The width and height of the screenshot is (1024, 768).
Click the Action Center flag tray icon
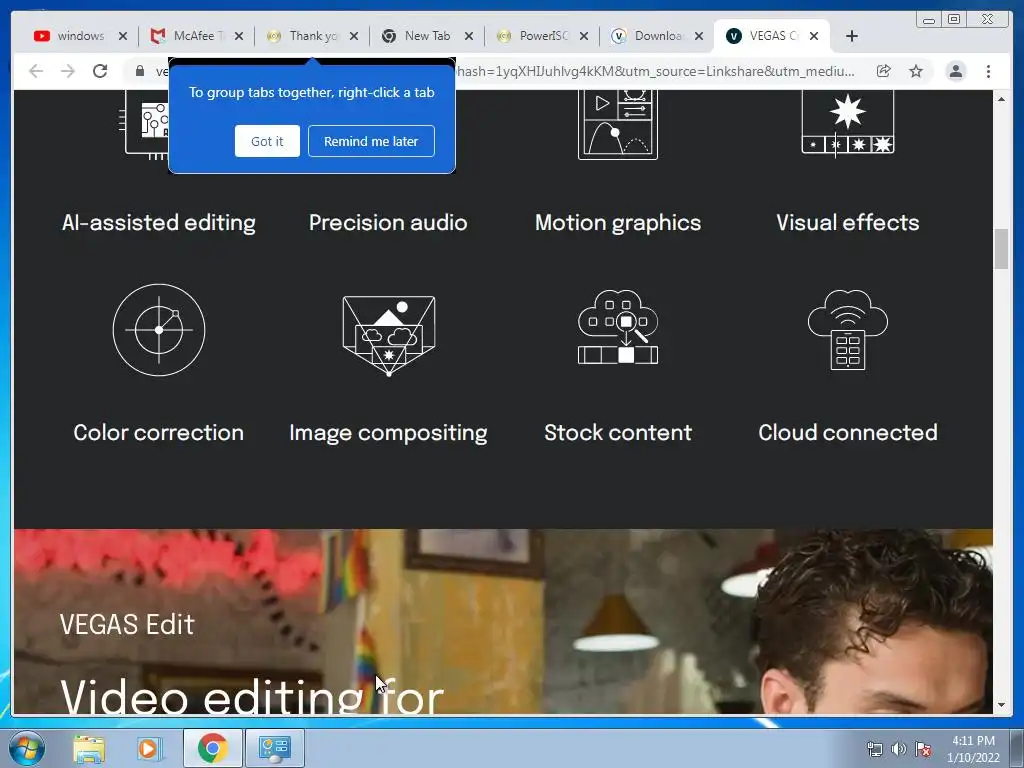(923, 749)
